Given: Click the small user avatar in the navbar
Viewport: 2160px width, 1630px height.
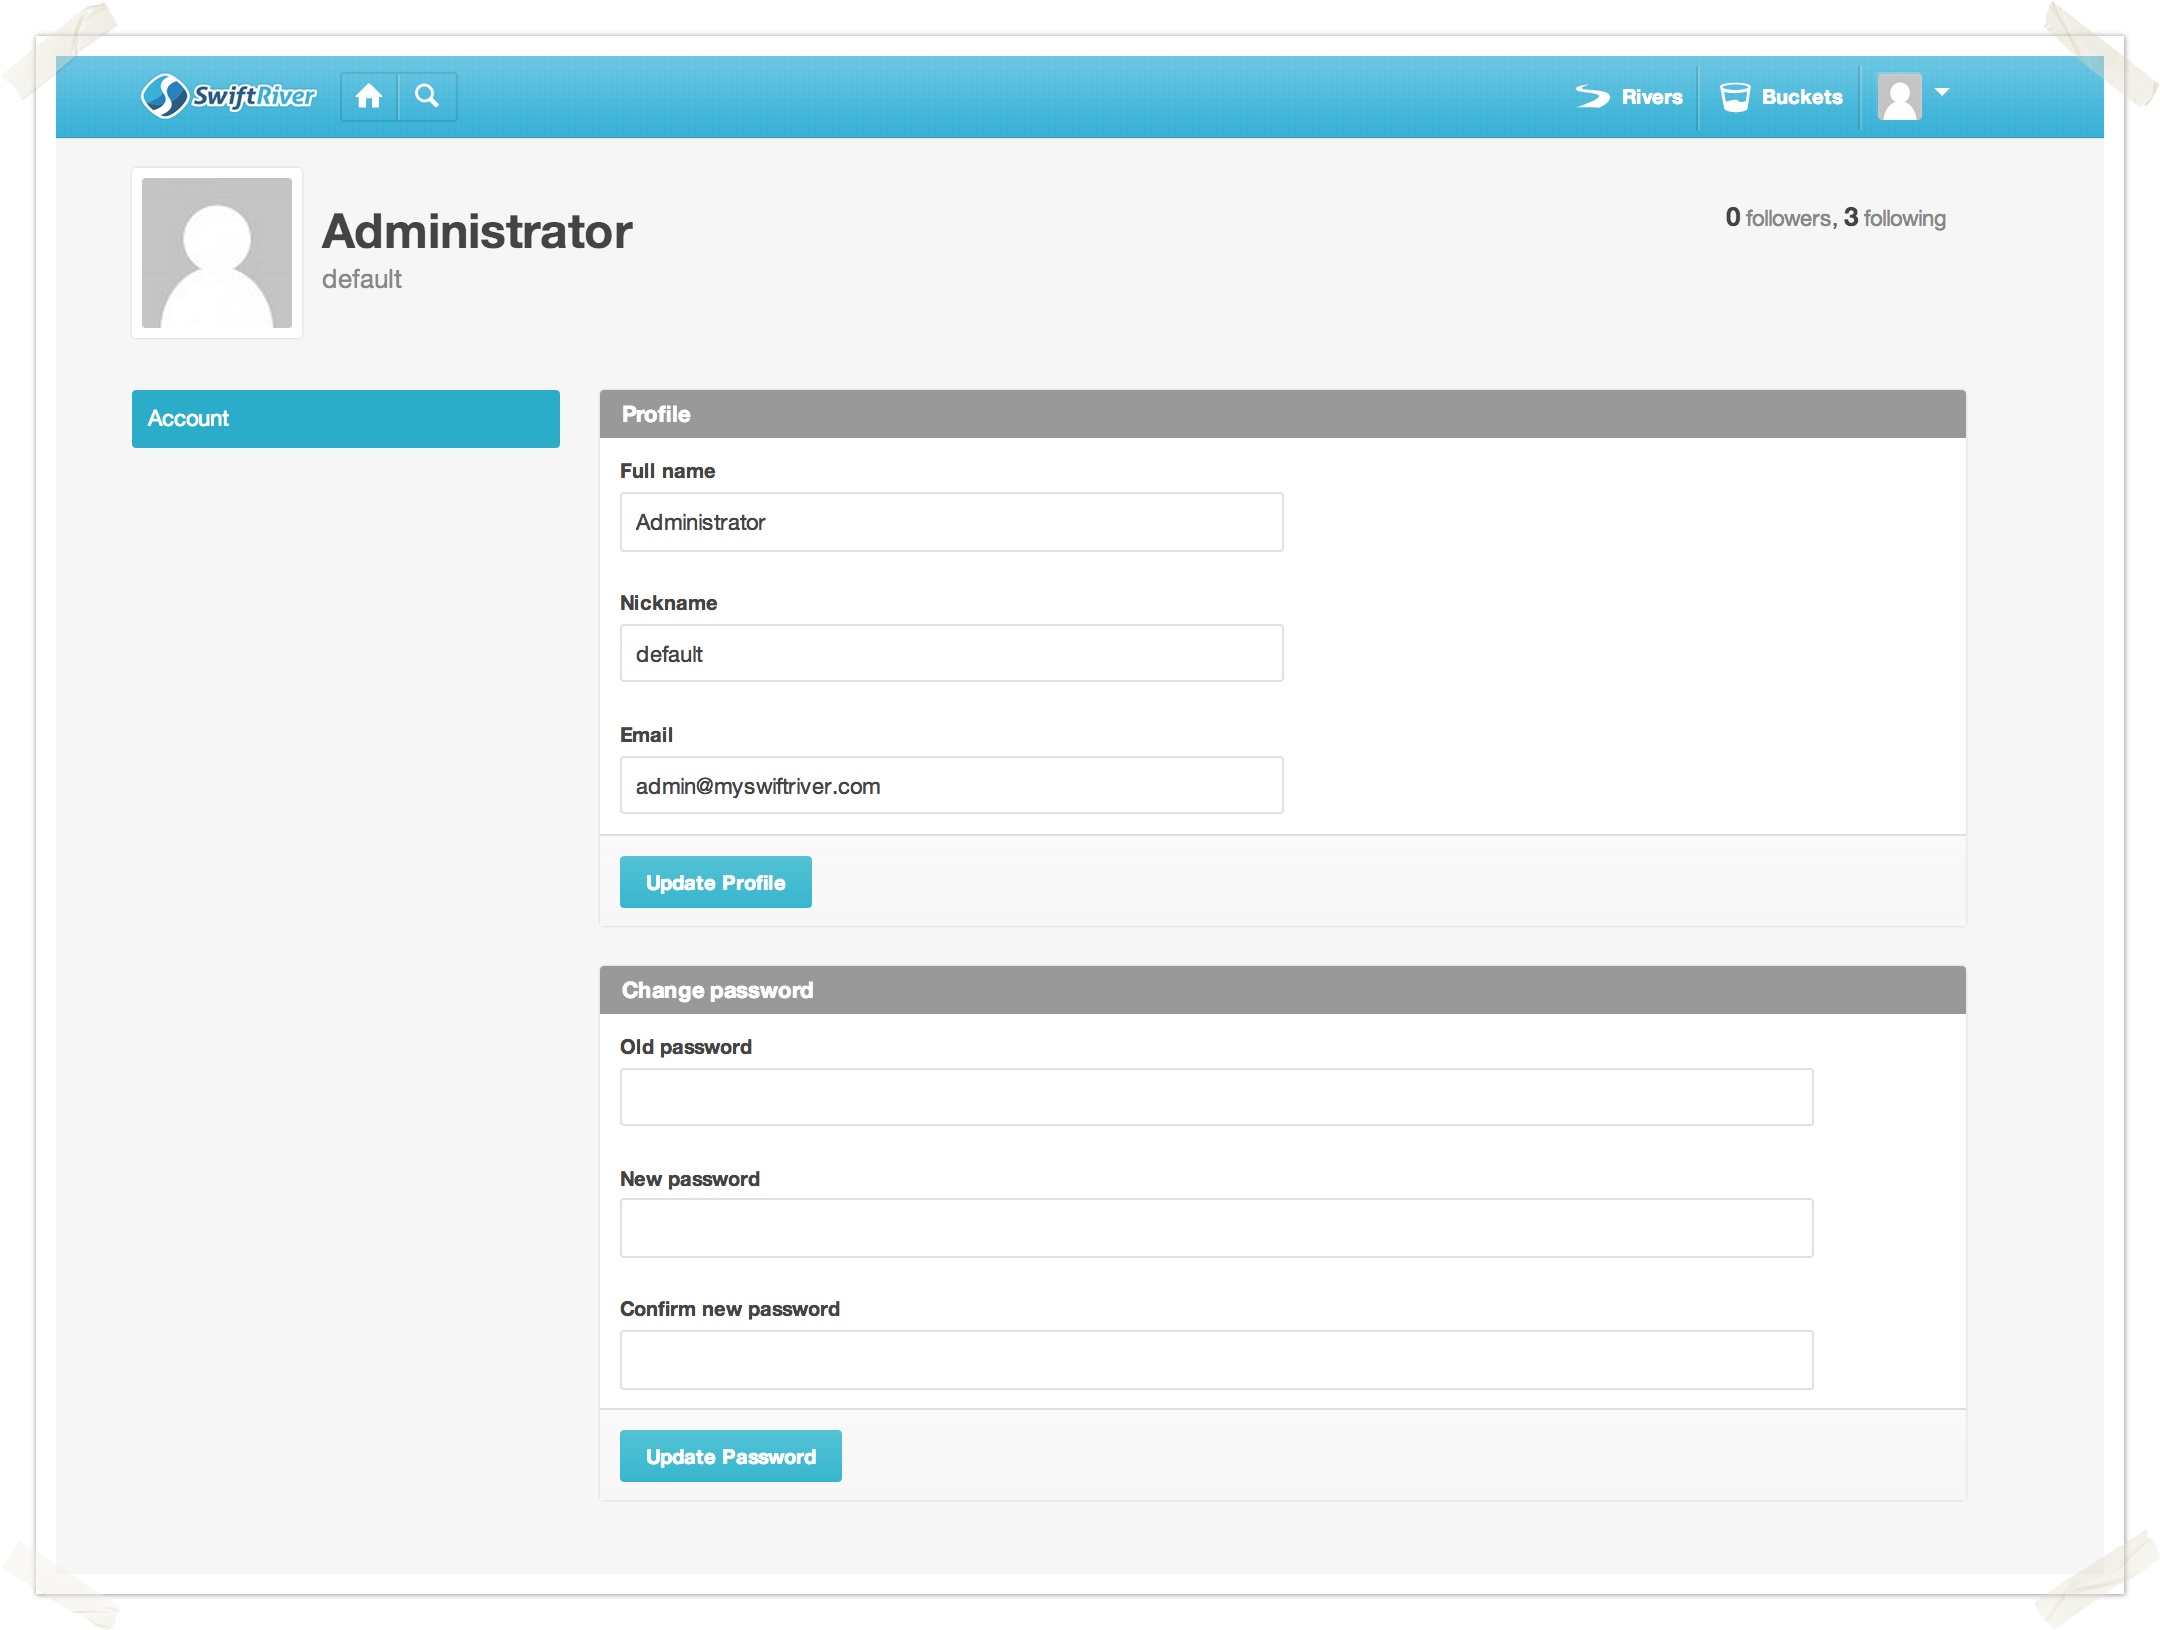Looking at the screenshot, I should 1899,97.
